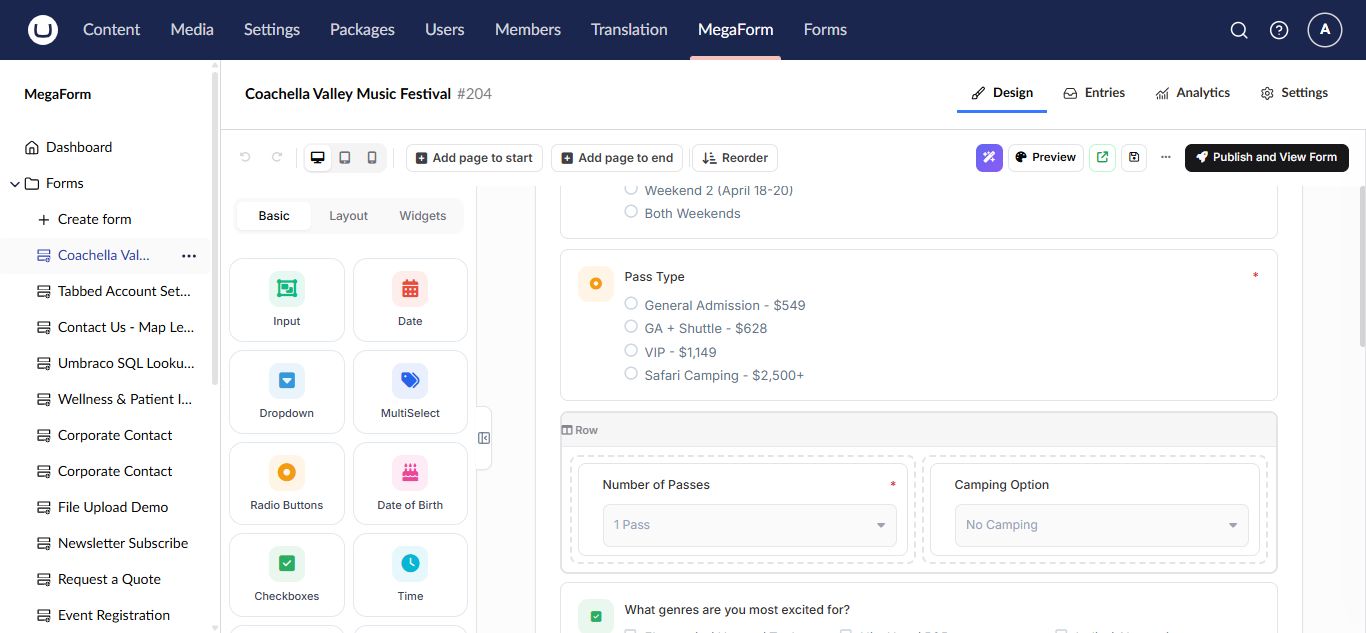Click the Preview button

click(1046, 158)
